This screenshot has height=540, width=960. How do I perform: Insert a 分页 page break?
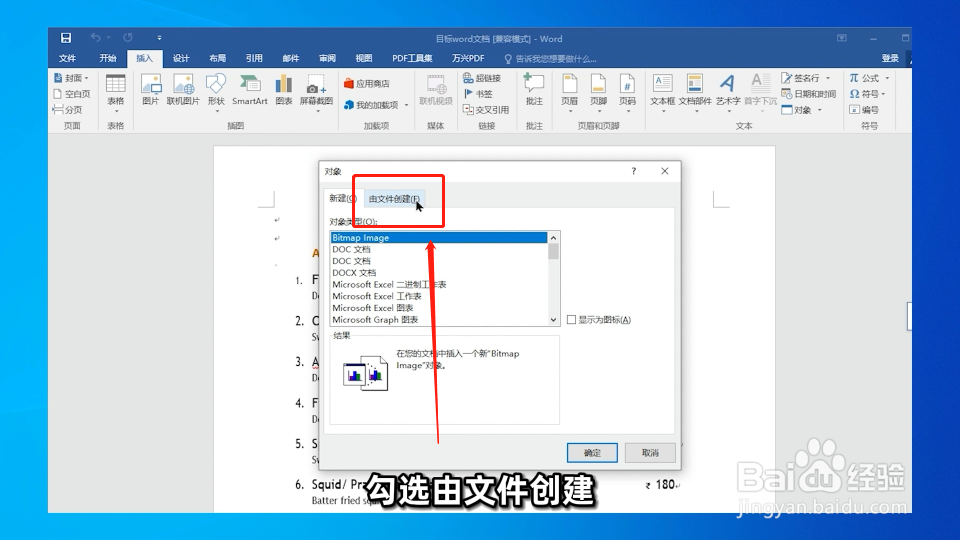point(67,110)
